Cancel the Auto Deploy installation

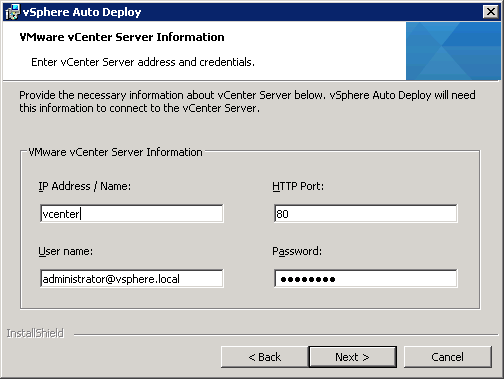(447, 357)
